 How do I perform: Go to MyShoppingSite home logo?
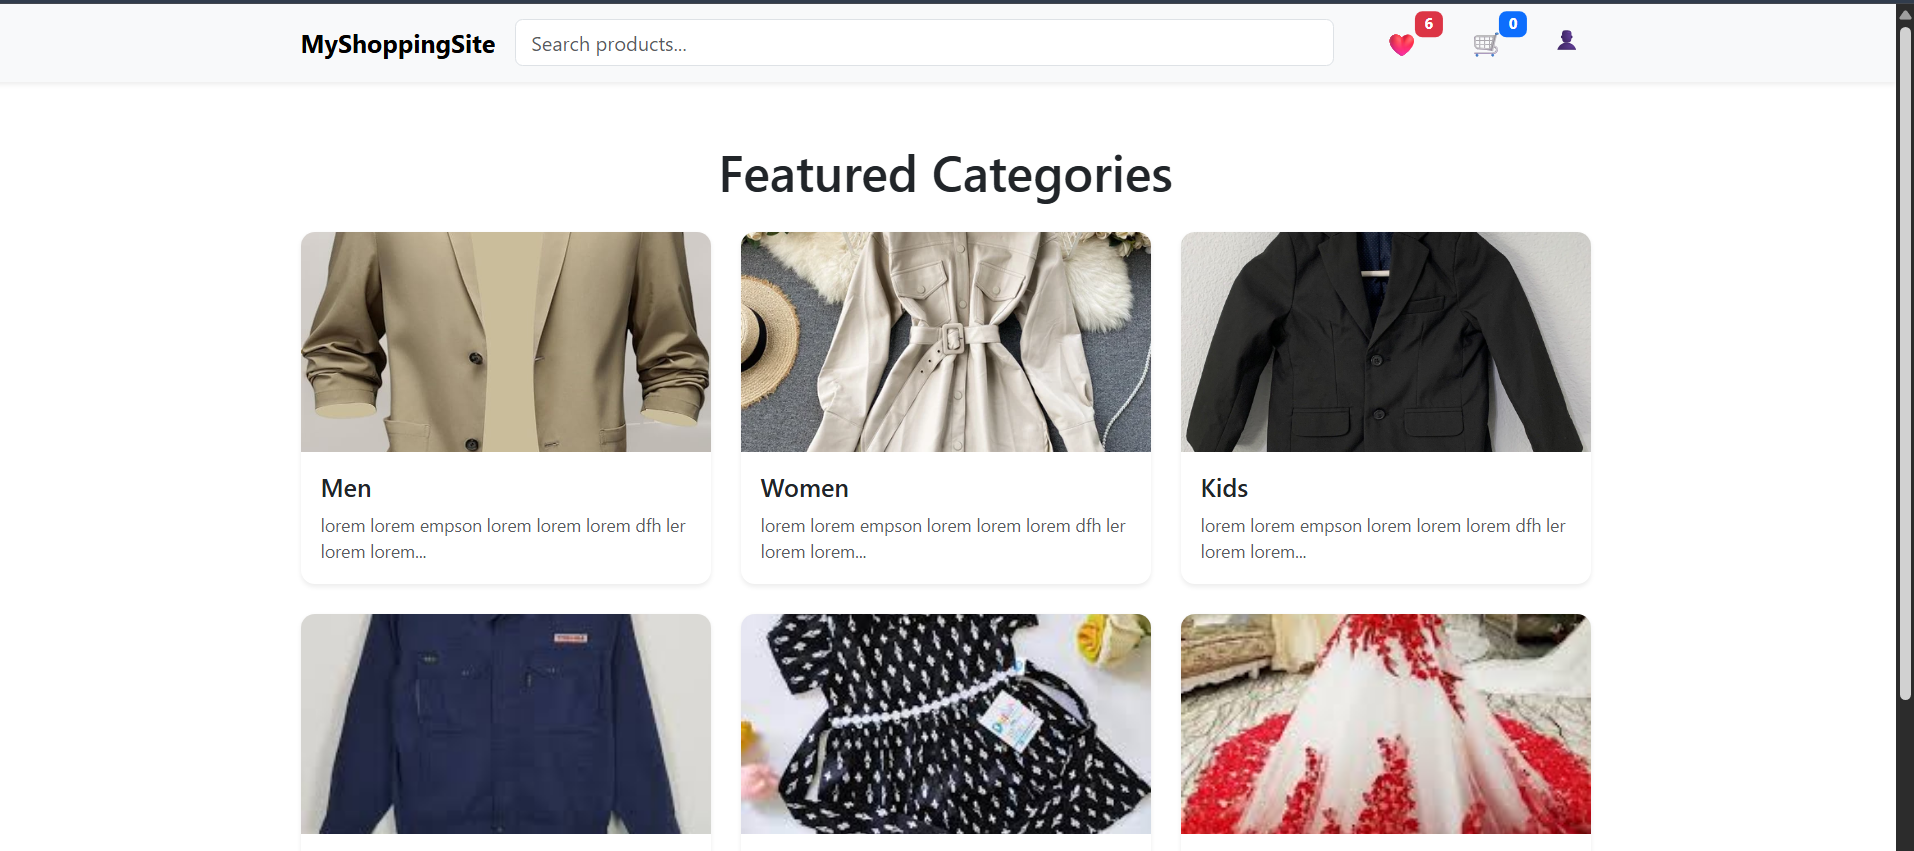pos(398,44)
